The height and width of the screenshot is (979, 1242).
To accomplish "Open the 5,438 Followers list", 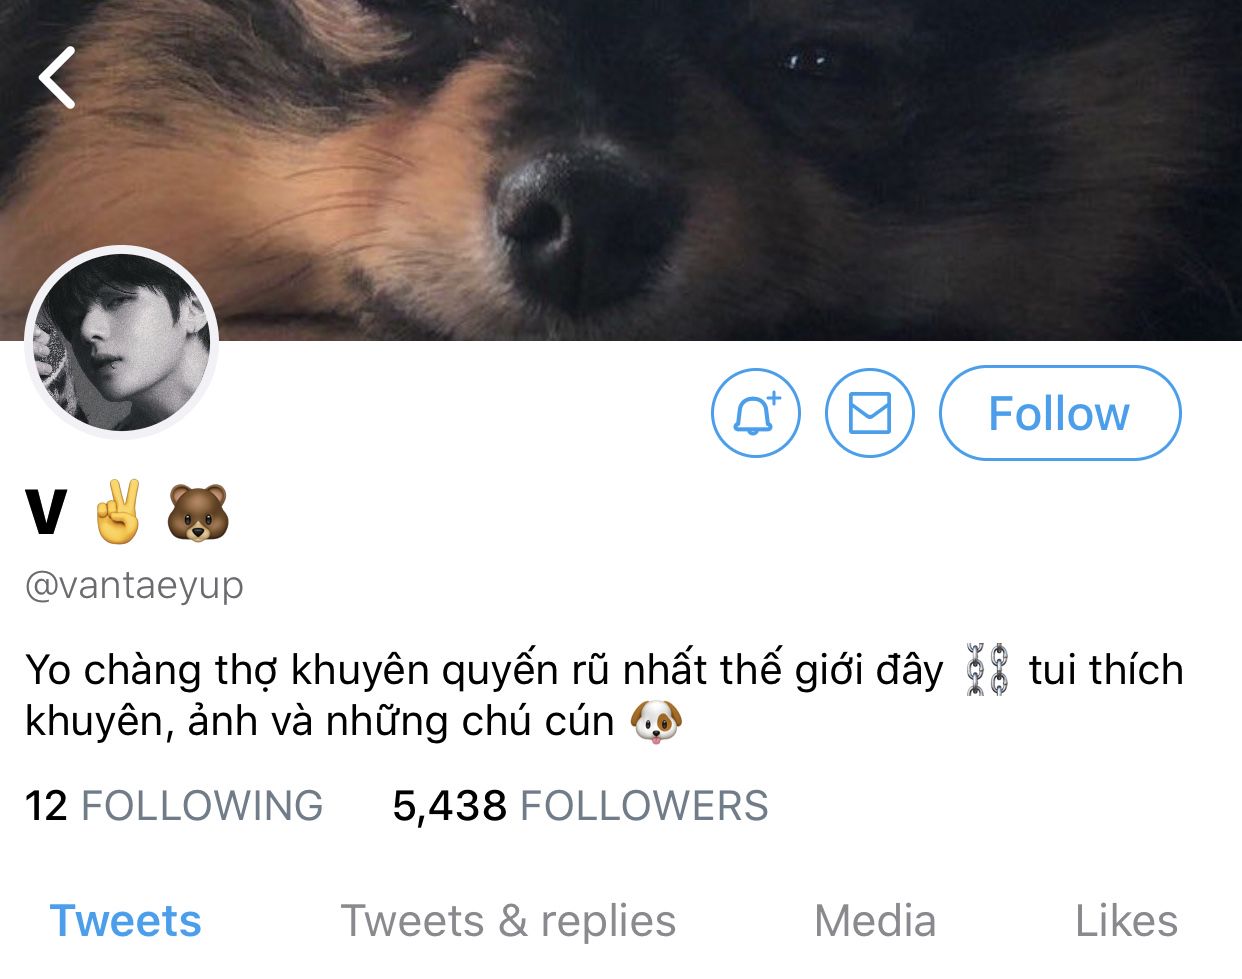I will (580, 806).
